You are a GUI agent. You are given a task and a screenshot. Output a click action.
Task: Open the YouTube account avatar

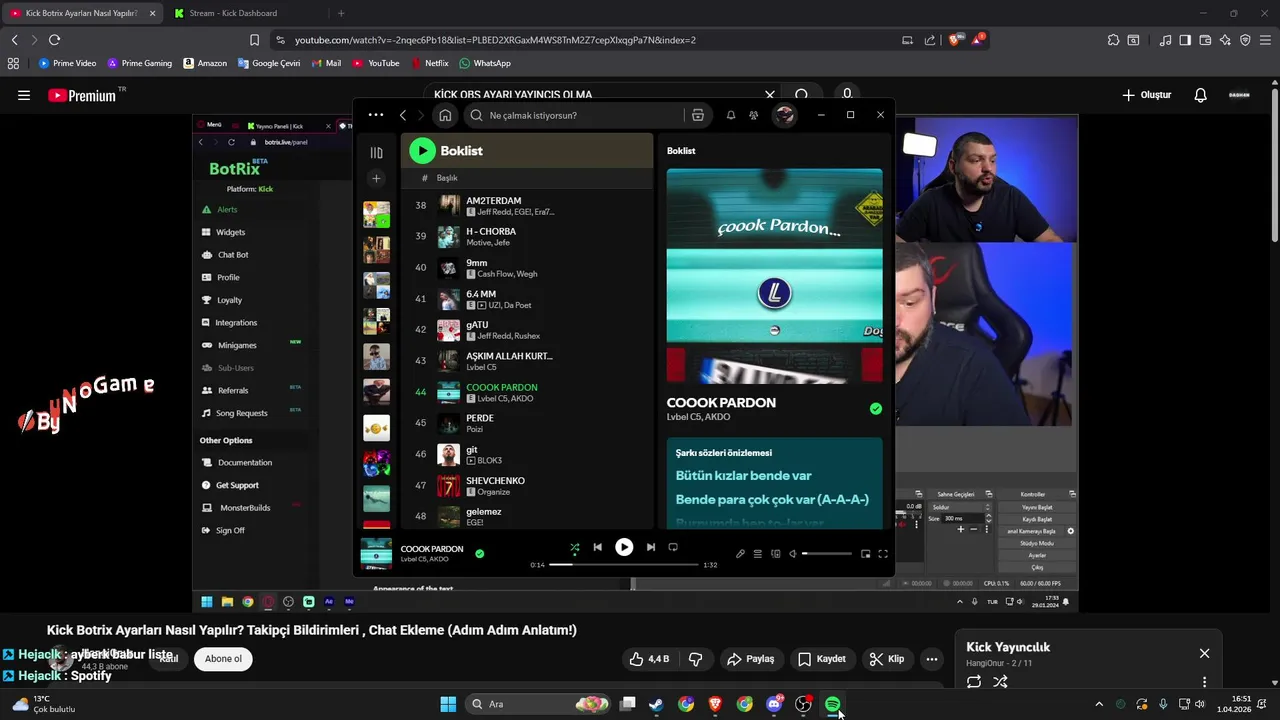[1239, 95]
